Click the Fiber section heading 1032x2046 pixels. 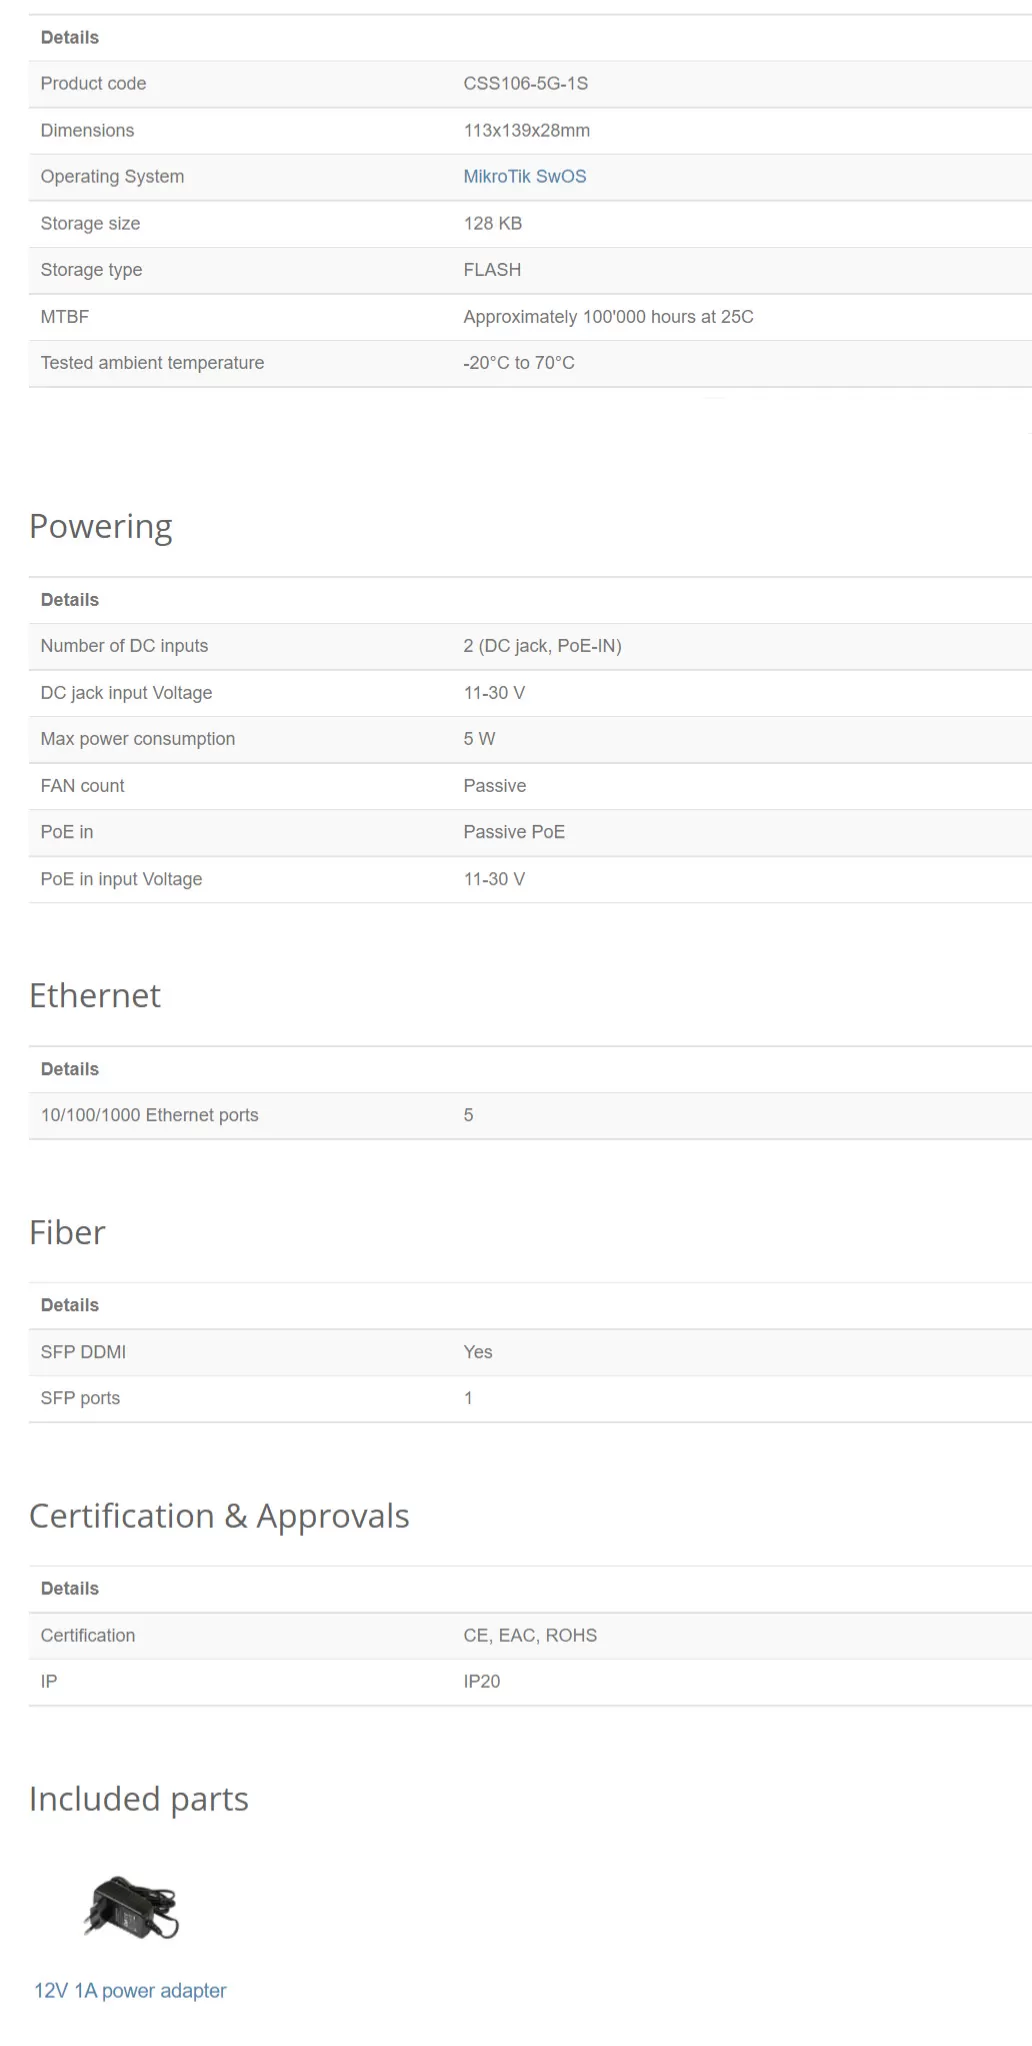pyautogui.click(x=67, y=1232)
